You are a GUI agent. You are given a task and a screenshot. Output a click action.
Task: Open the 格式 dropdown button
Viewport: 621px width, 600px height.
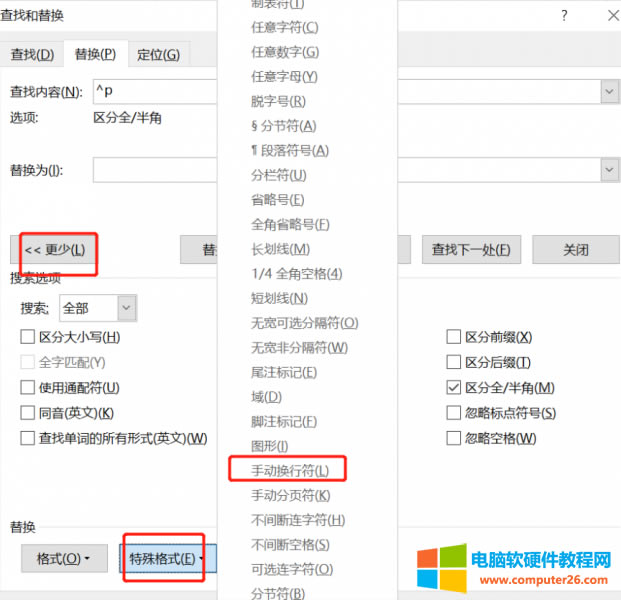click(64, 558)
